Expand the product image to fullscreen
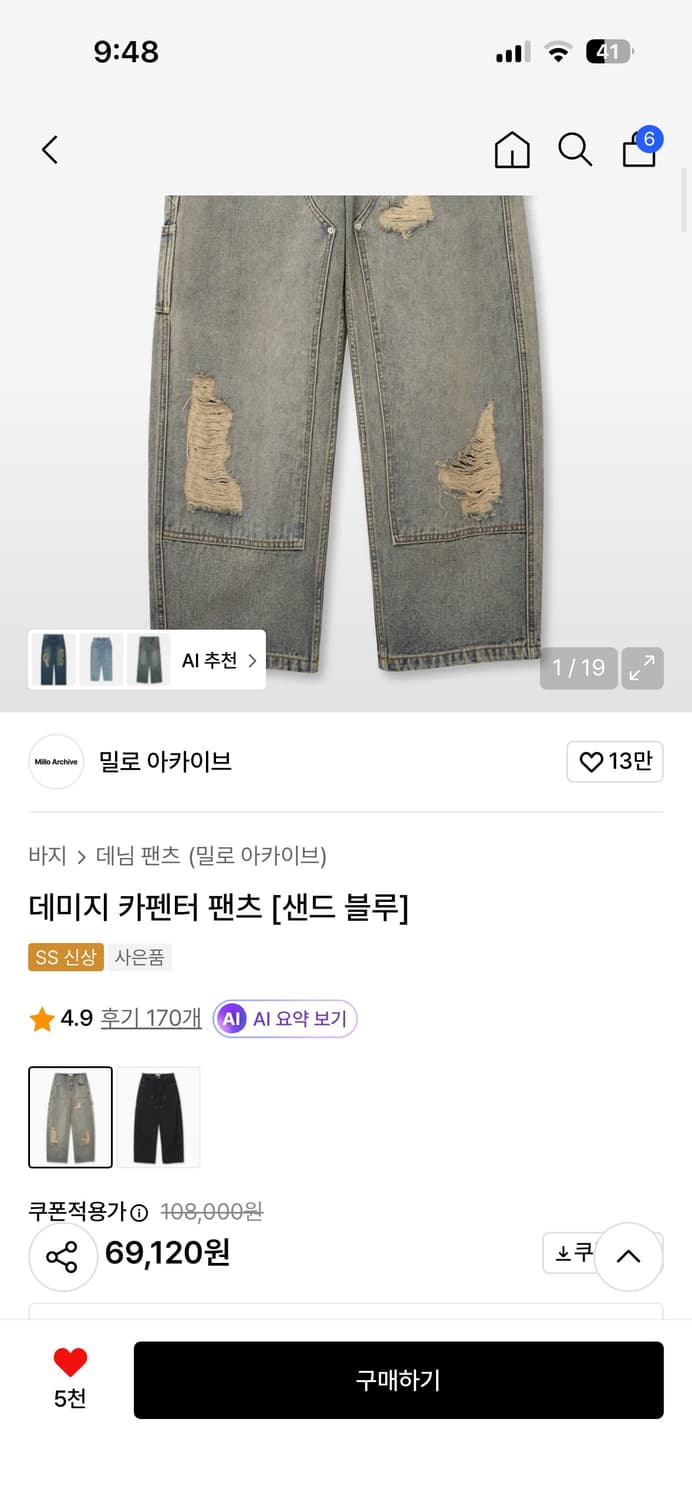692x1500 pixels. tap(643, 668)
